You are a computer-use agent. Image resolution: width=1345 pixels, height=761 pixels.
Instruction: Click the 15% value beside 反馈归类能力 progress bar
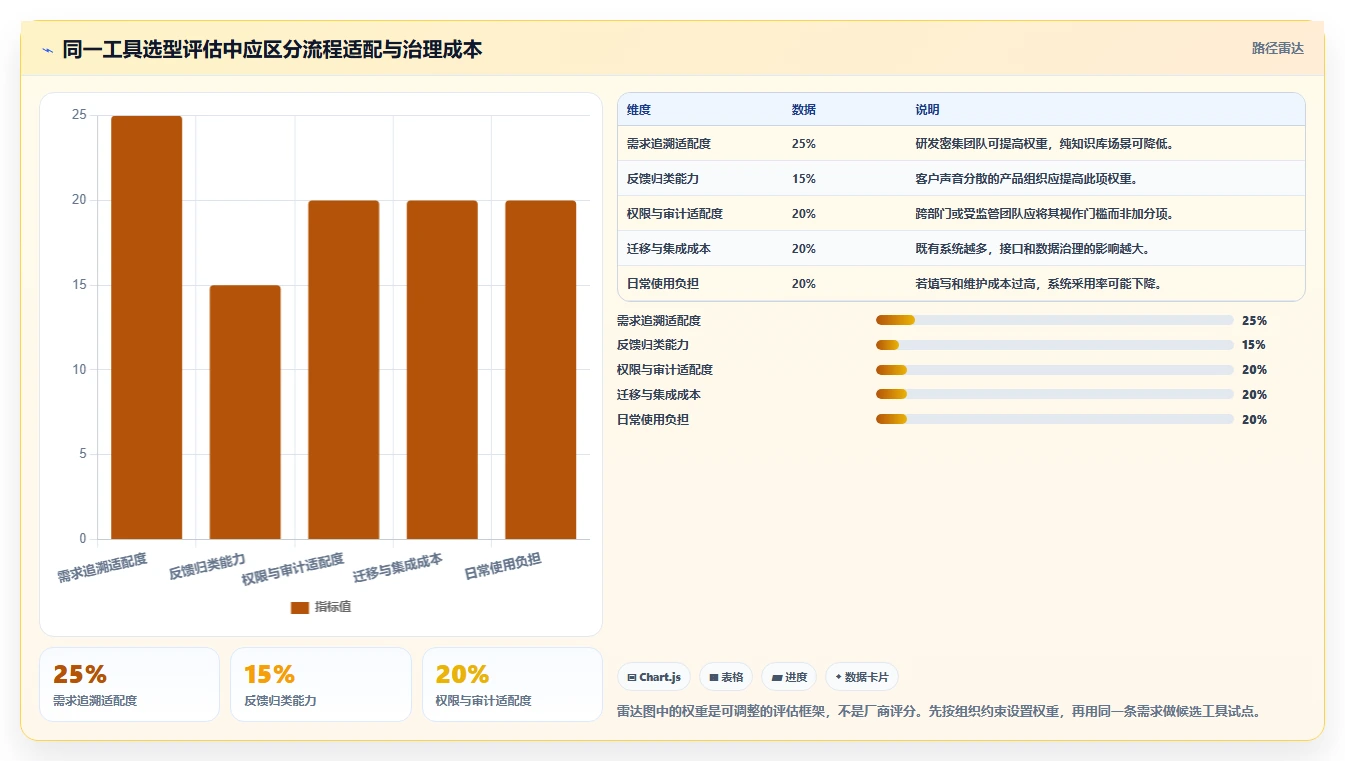1254,345
